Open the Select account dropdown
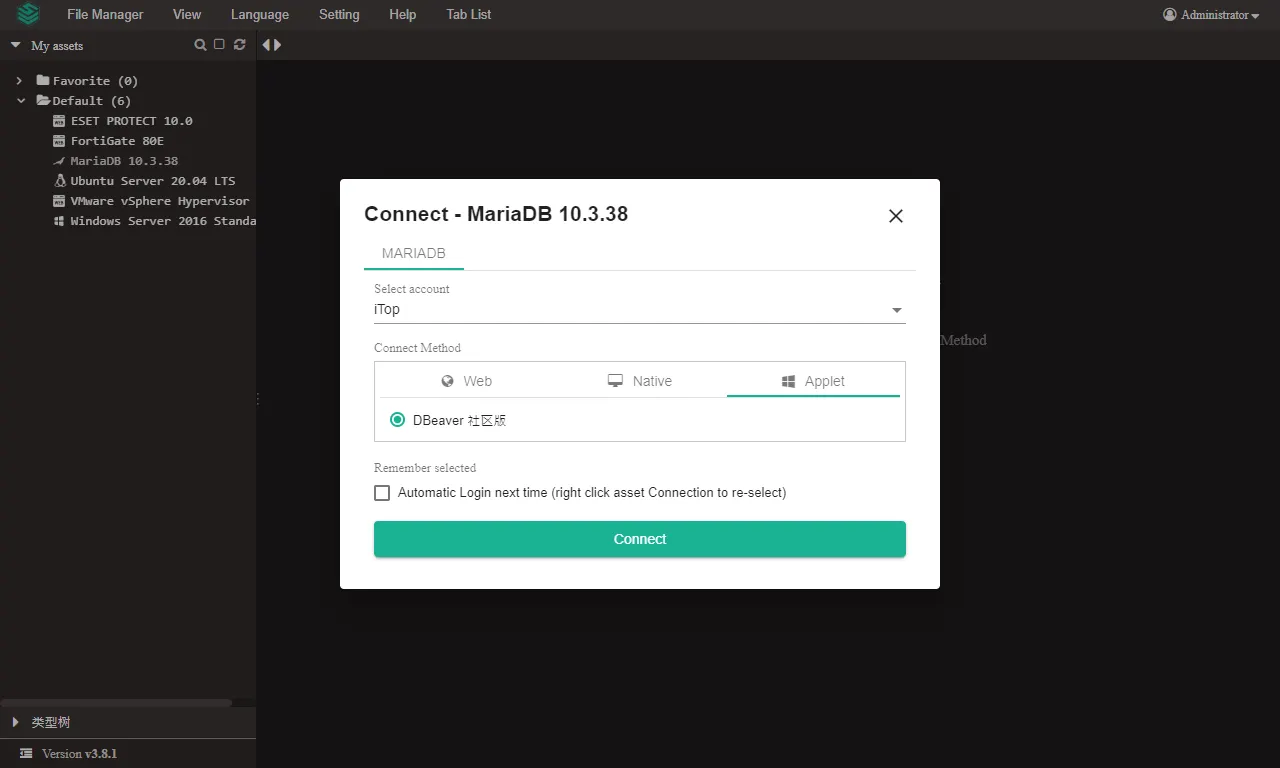This screenshot has height=768, width=1280. (x=640, y=310)
